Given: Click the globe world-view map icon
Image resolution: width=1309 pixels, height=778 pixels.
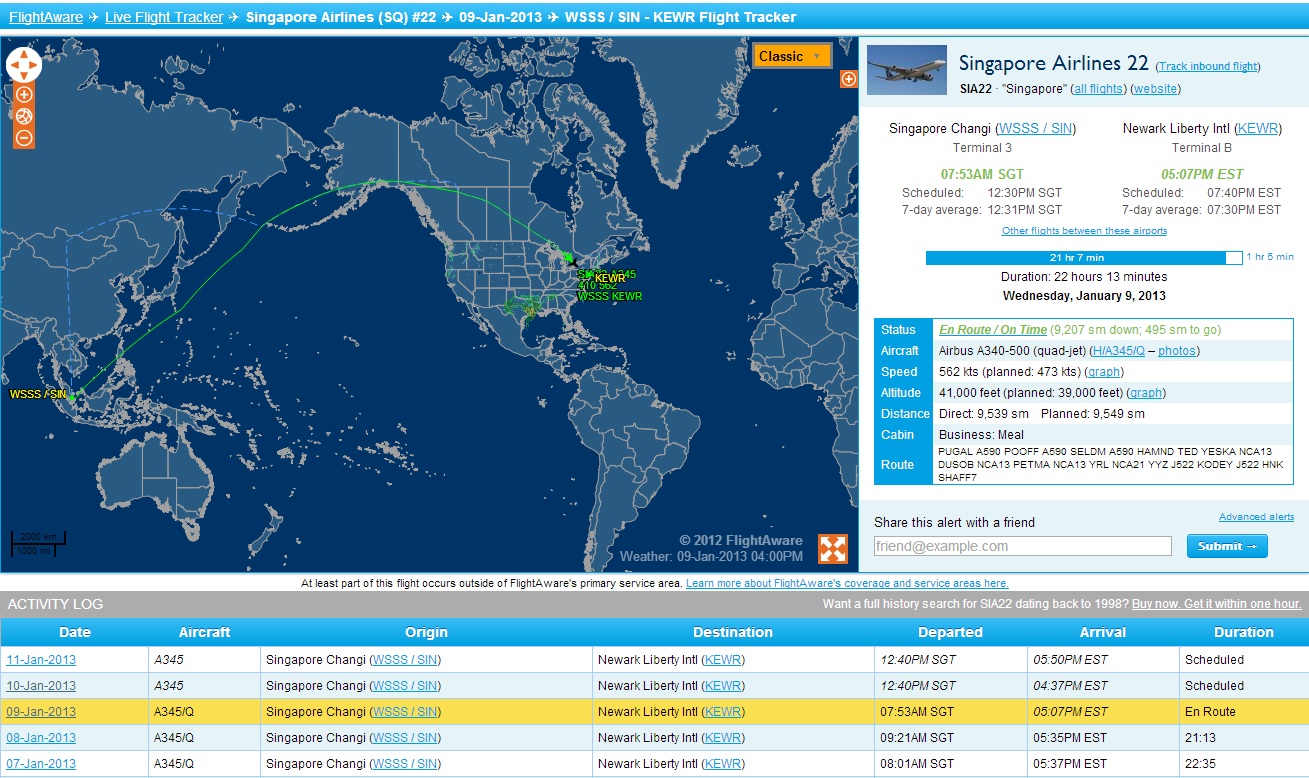Looking at the screenshot, I should coord(24,117).
